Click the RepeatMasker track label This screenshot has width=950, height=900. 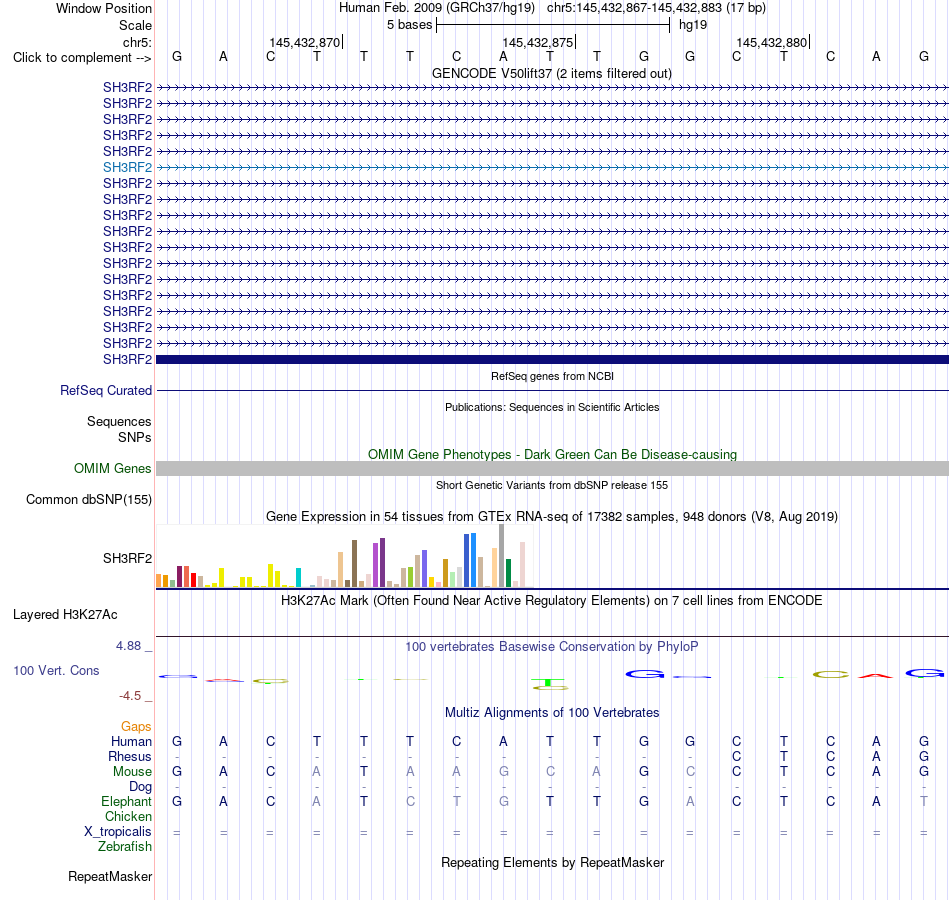(x=110, y=876)
